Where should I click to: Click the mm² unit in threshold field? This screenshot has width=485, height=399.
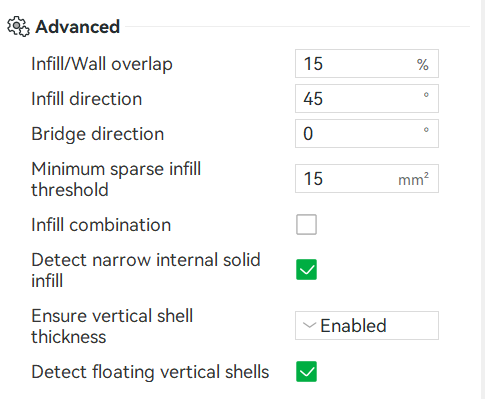pos(413,180)
